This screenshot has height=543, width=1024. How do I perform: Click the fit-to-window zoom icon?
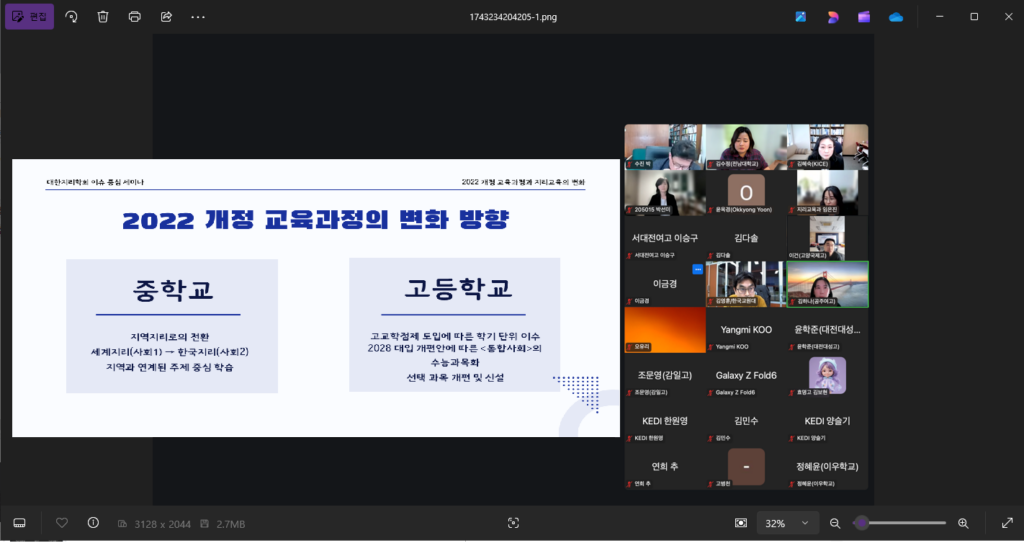[x=741, y=523]
